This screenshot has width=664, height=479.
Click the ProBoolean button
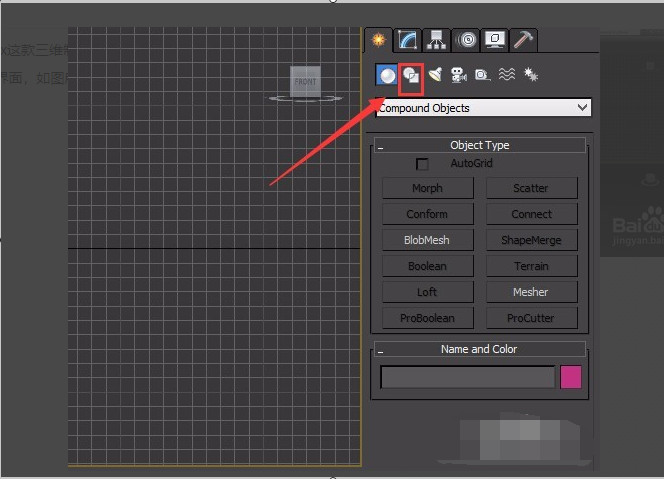[428, 318]
